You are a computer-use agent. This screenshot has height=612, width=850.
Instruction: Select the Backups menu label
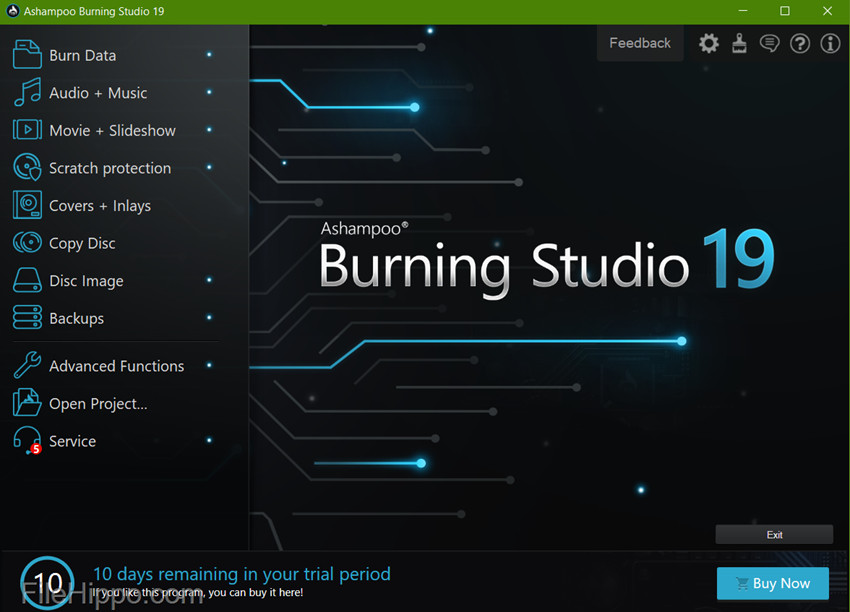(x=76, y=319)
